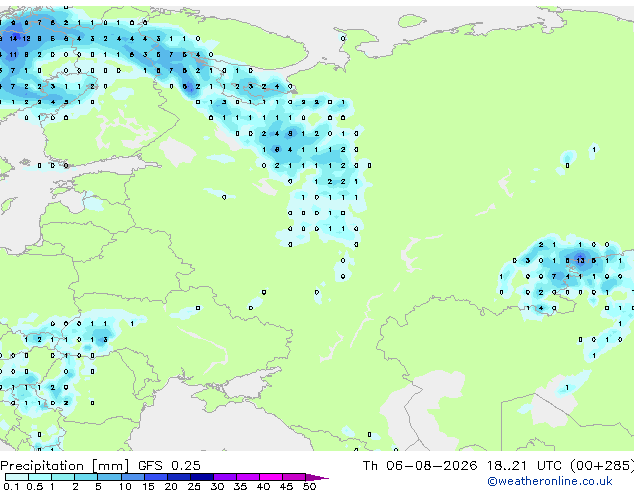Screen dimensions: 634x490
Task: Click the 30–35 mm violet legend swatch
Action: [x=225, y=477]
